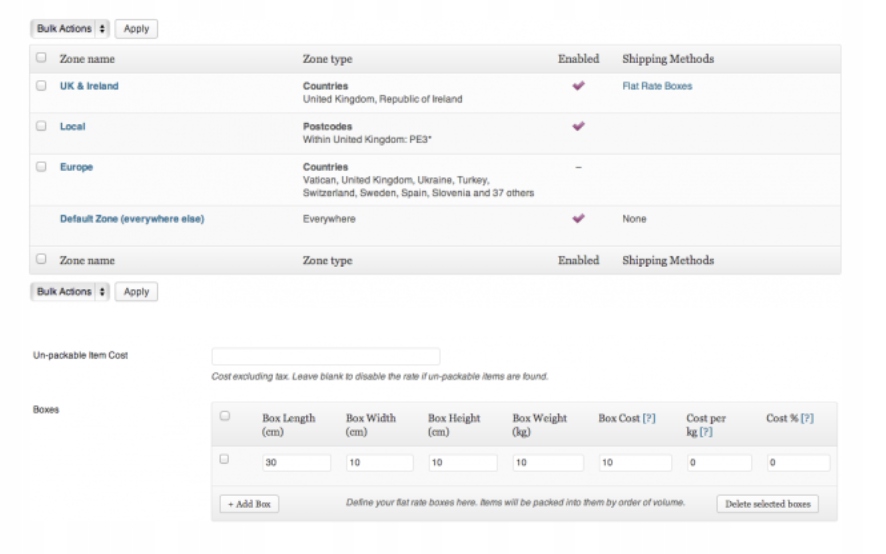This screenshot has width=886, height=554.
Task: Open the Cost % help tooltip
Action: (807, 418)
